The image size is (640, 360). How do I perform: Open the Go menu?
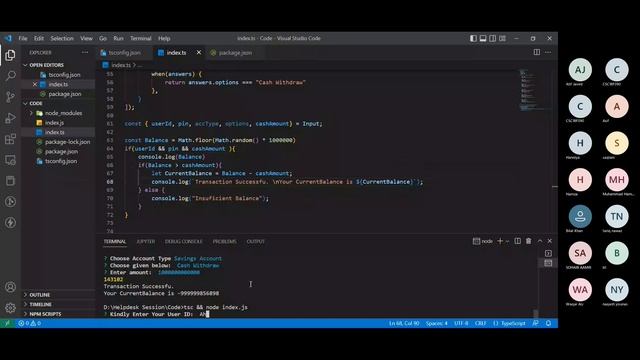click(x=103, y=38)
